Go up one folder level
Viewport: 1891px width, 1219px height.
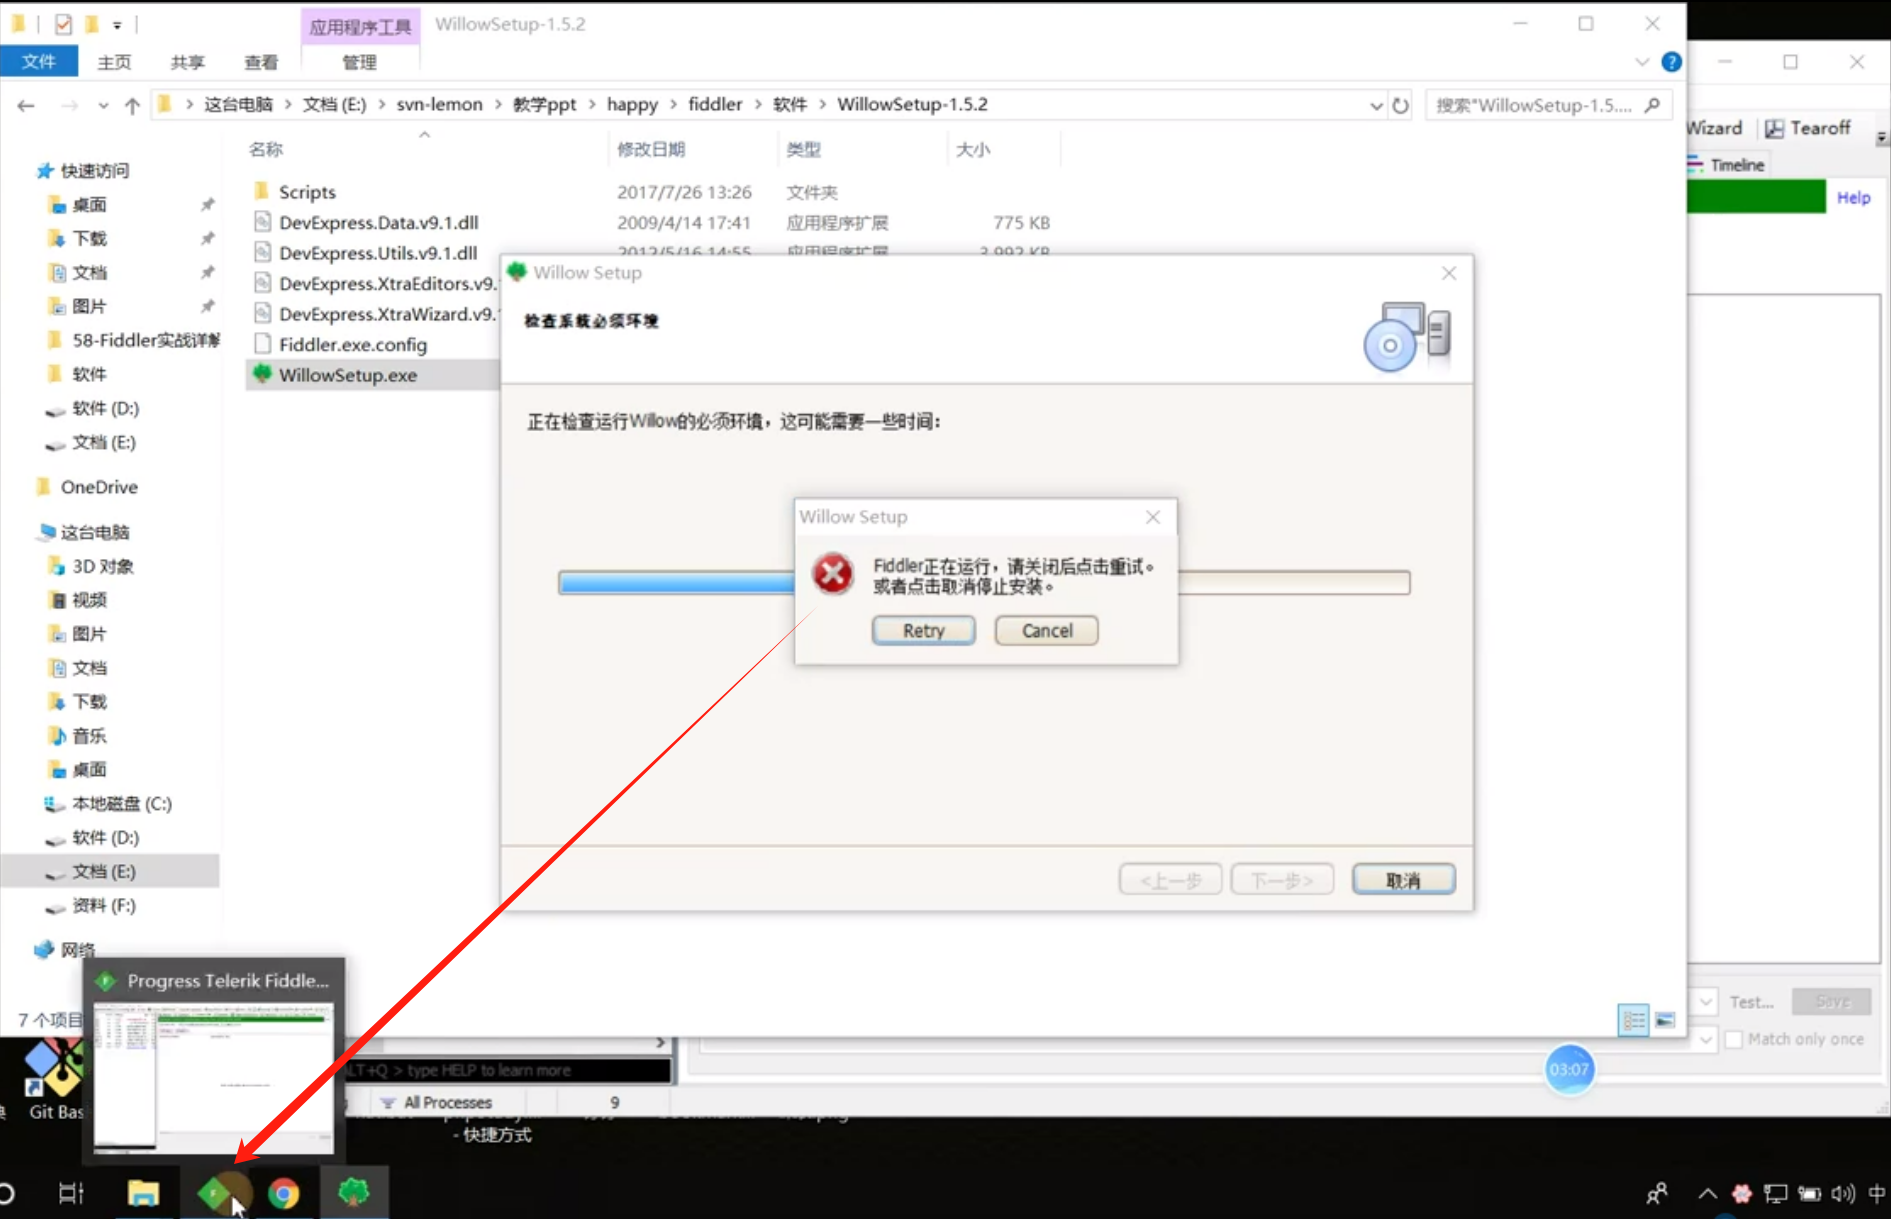pos(132,105)
